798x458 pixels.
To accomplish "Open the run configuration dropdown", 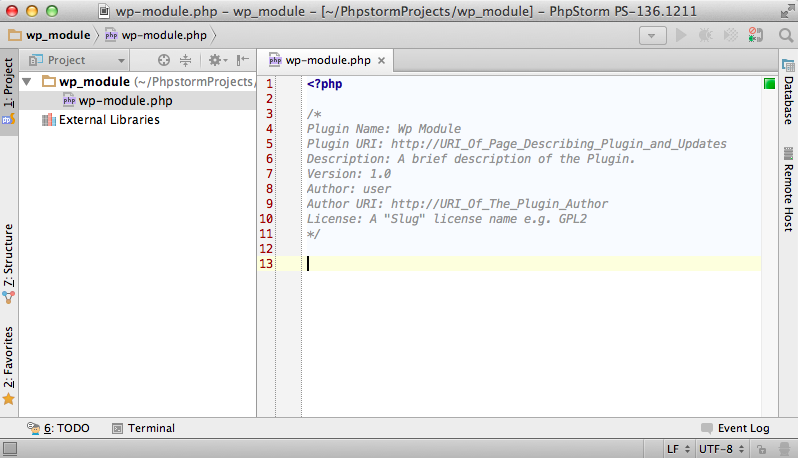I will 652,36.
